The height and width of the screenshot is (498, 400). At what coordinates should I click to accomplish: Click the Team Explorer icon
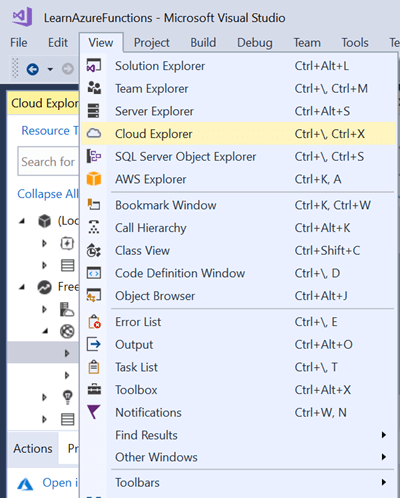point(94,88)
